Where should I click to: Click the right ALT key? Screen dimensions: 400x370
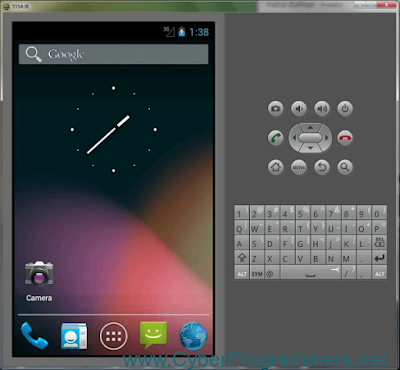[380, 272]
